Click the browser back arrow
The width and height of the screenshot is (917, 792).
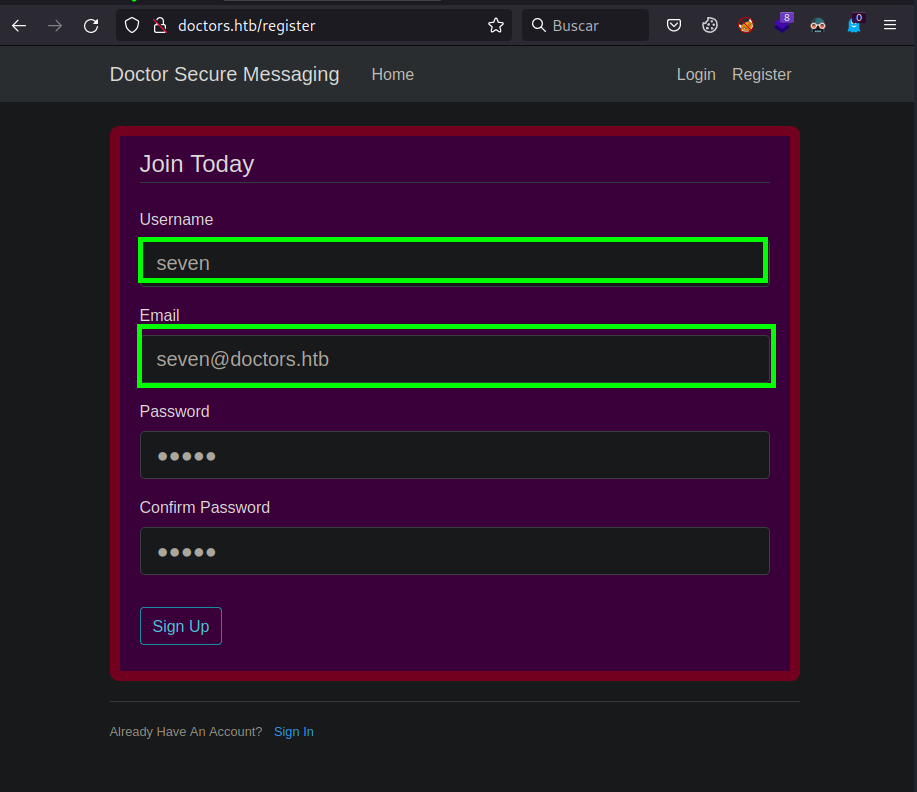[x=19, y=26]
